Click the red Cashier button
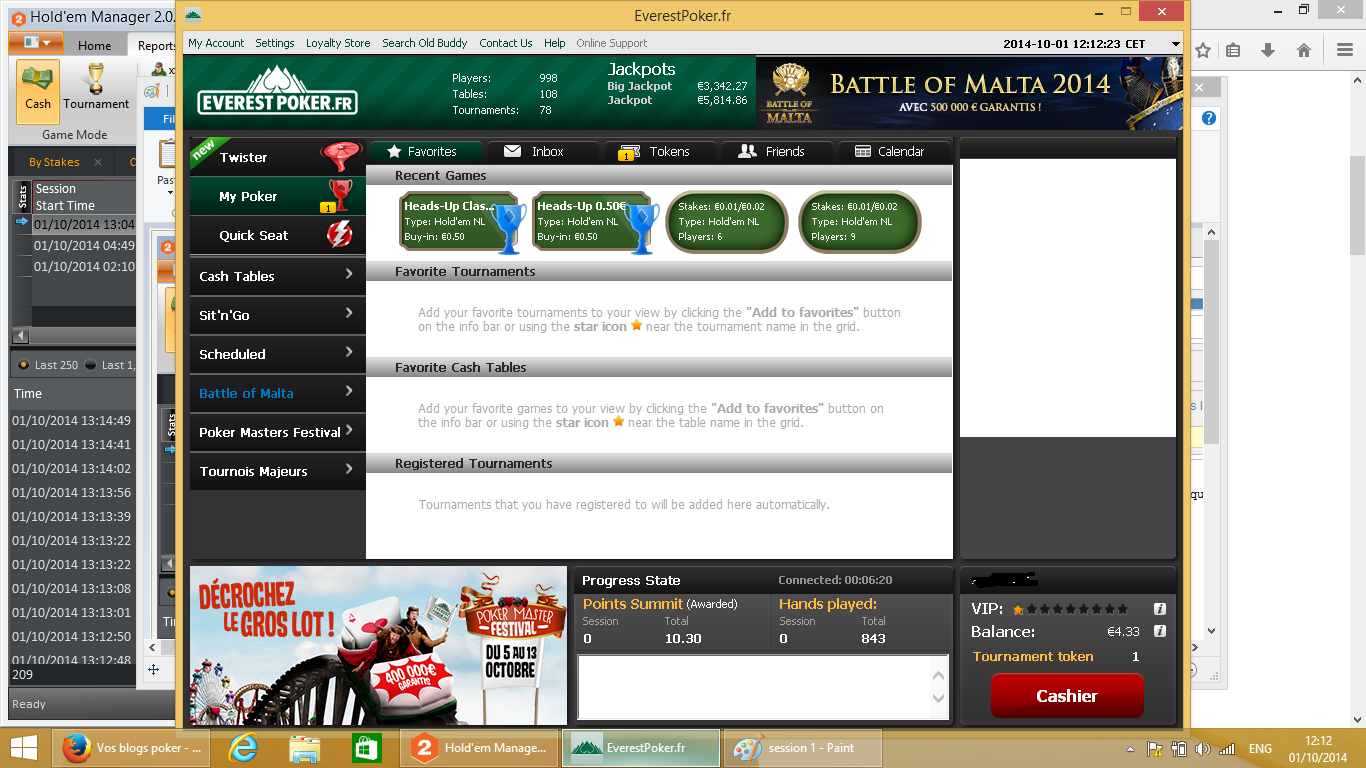 tap(1067, 696)
